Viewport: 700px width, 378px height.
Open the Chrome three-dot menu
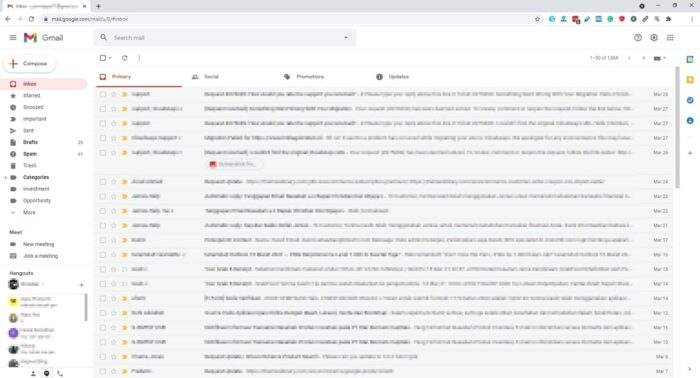(x=692, y=19)
